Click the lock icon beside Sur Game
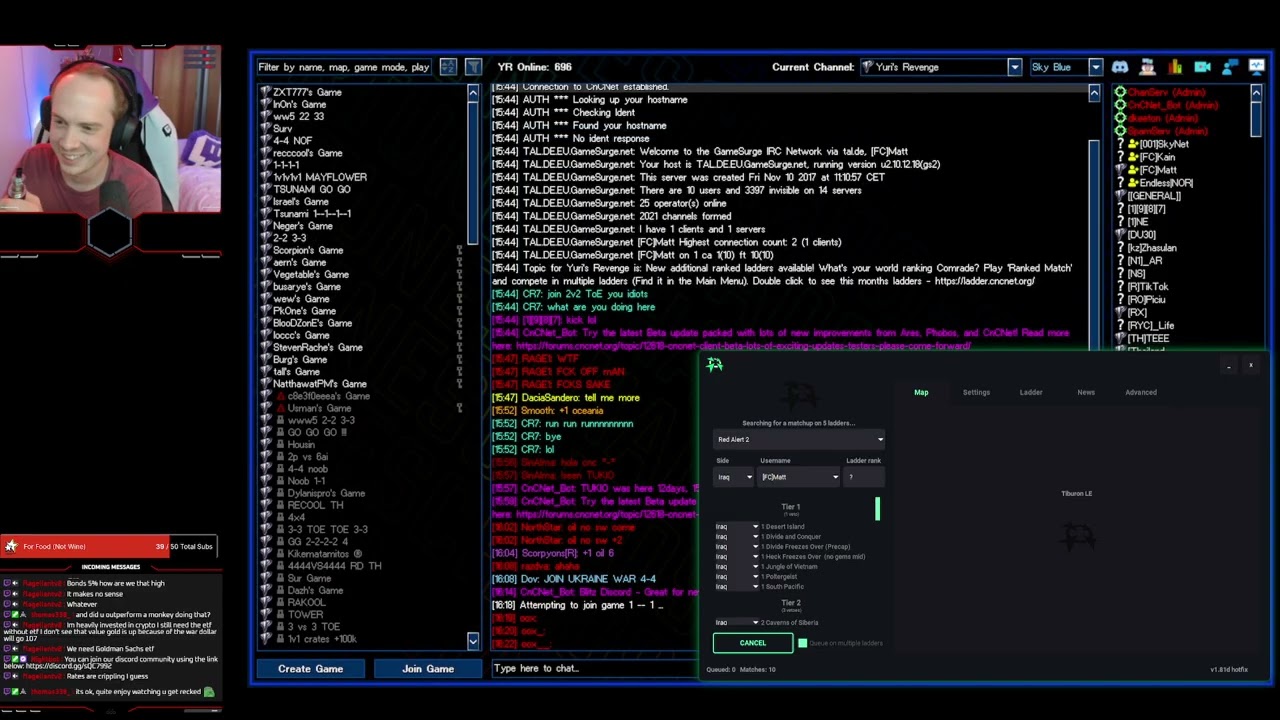The image size is (1280, 720). coord(280,578)
